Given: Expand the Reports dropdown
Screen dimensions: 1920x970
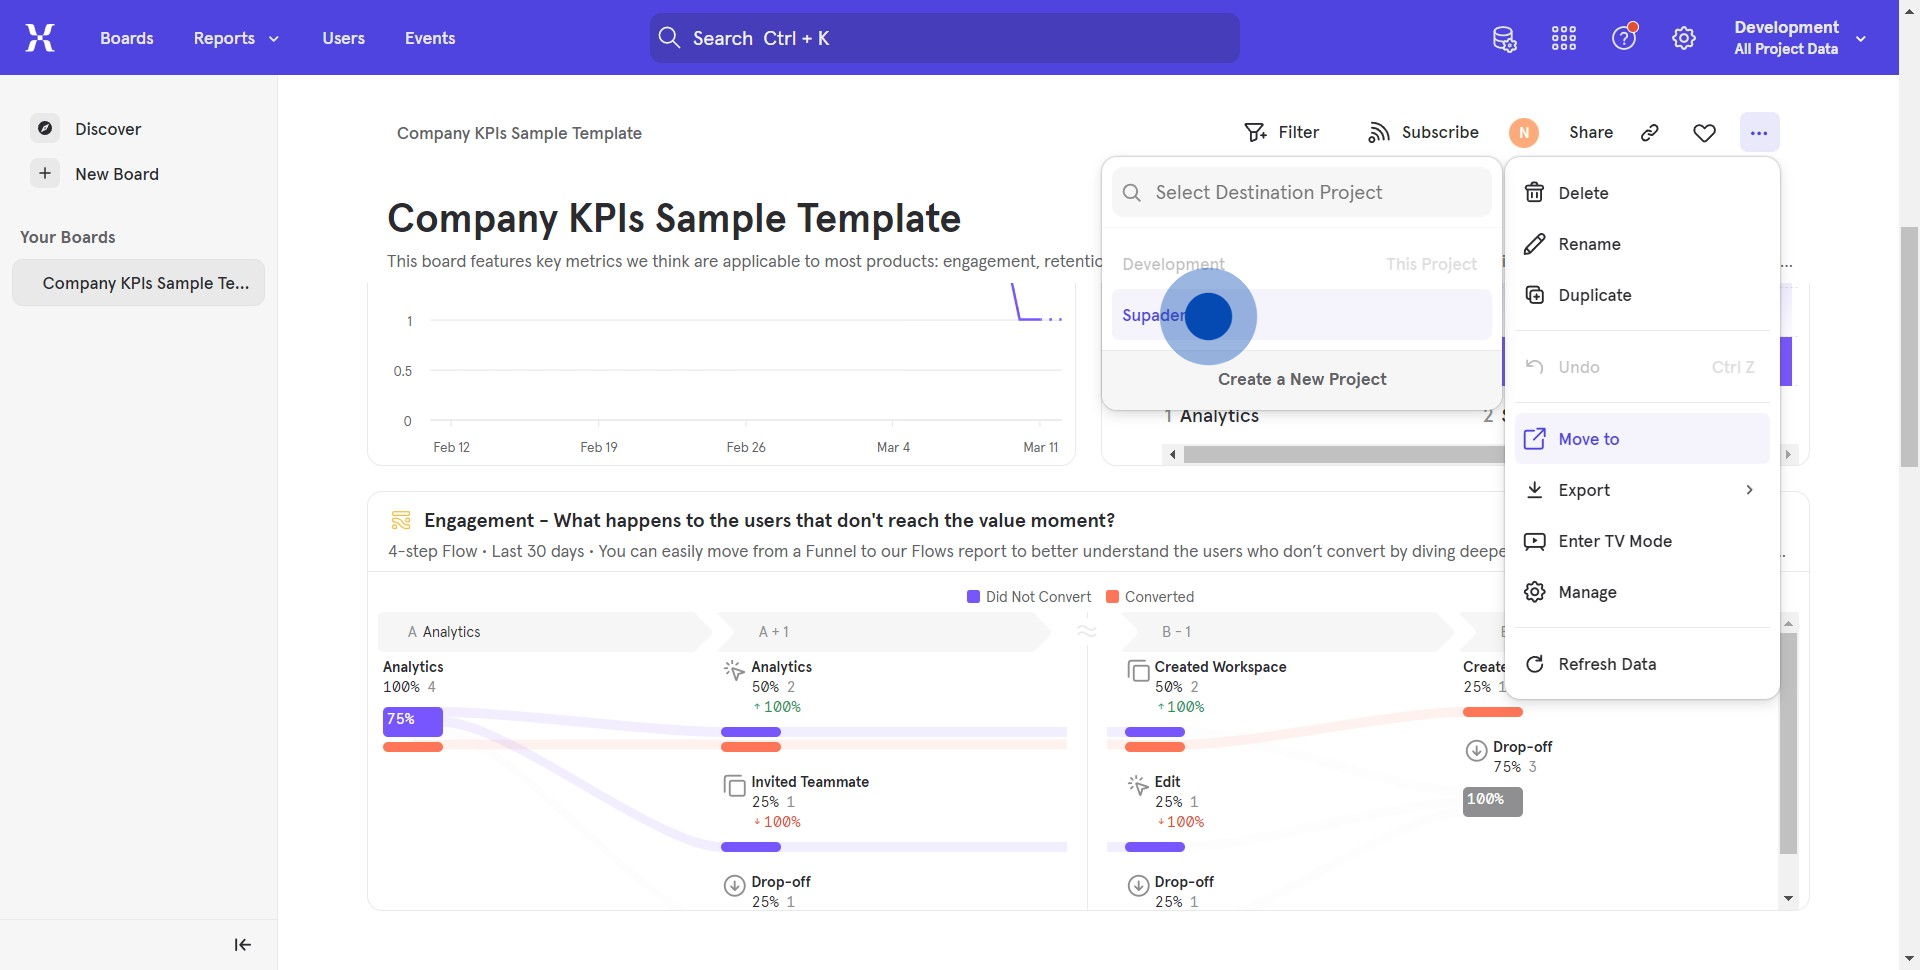Looking at the screenshot, I should 236,38.
